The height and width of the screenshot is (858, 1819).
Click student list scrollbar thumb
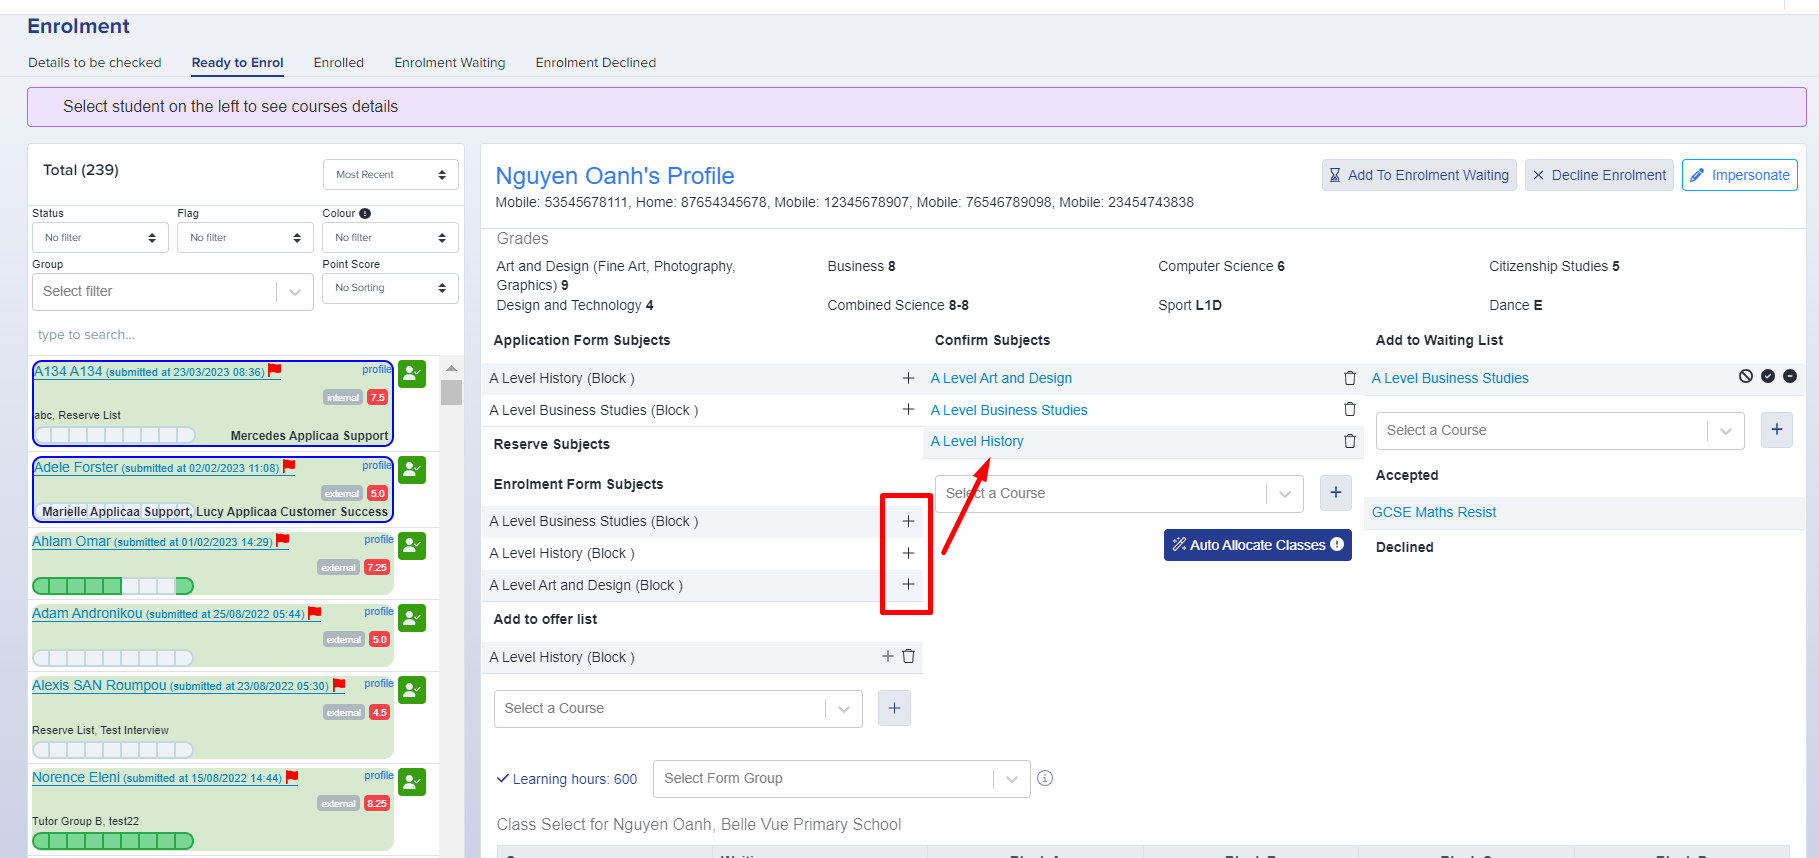click(x=451, y=392)
